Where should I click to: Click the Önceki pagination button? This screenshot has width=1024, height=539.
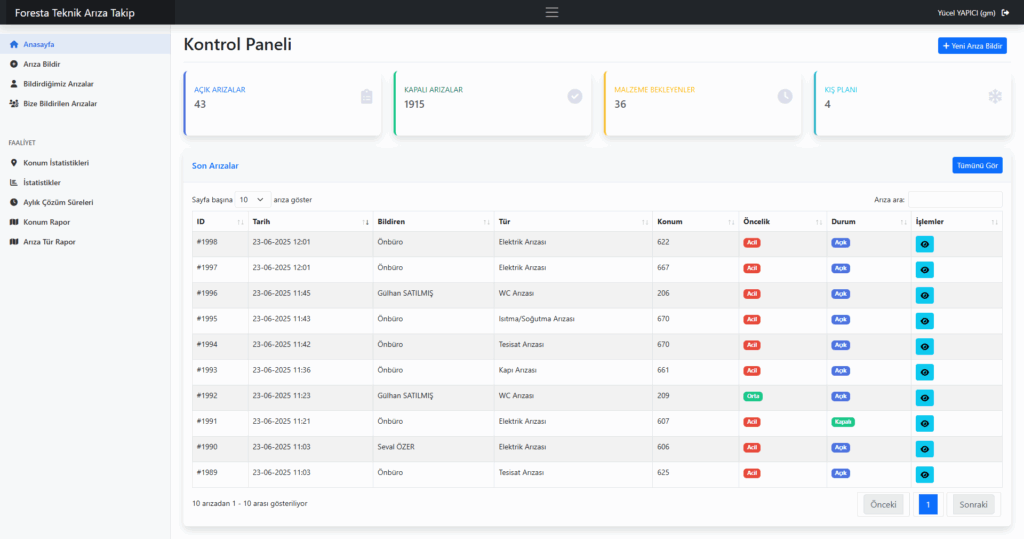(x=883, y=504)
